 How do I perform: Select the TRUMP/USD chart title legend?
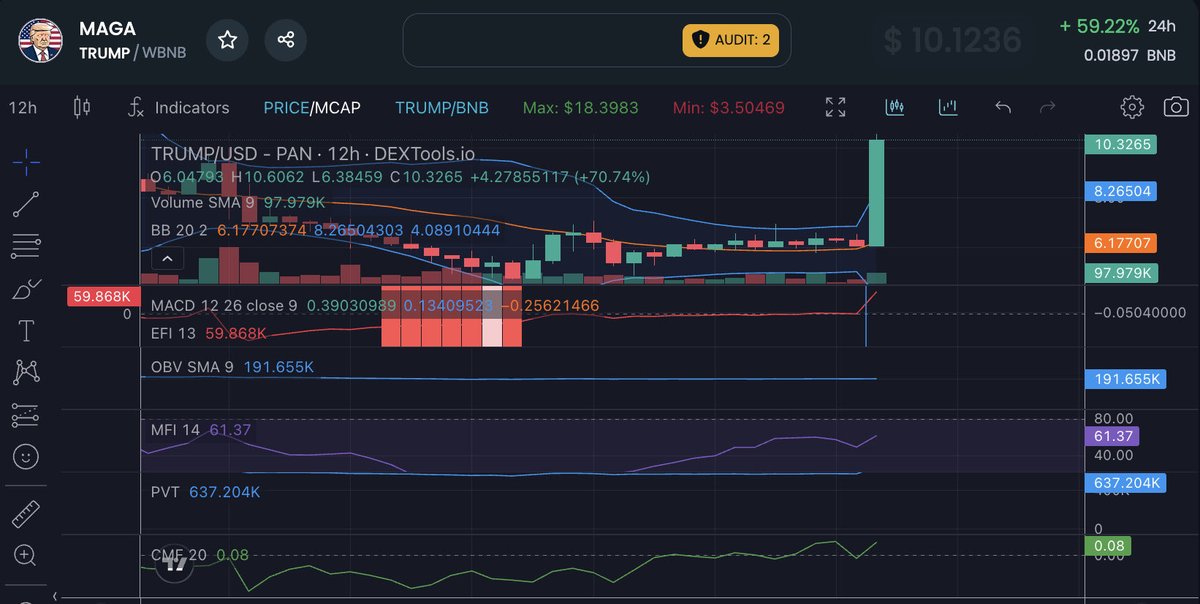pos(313,154)
